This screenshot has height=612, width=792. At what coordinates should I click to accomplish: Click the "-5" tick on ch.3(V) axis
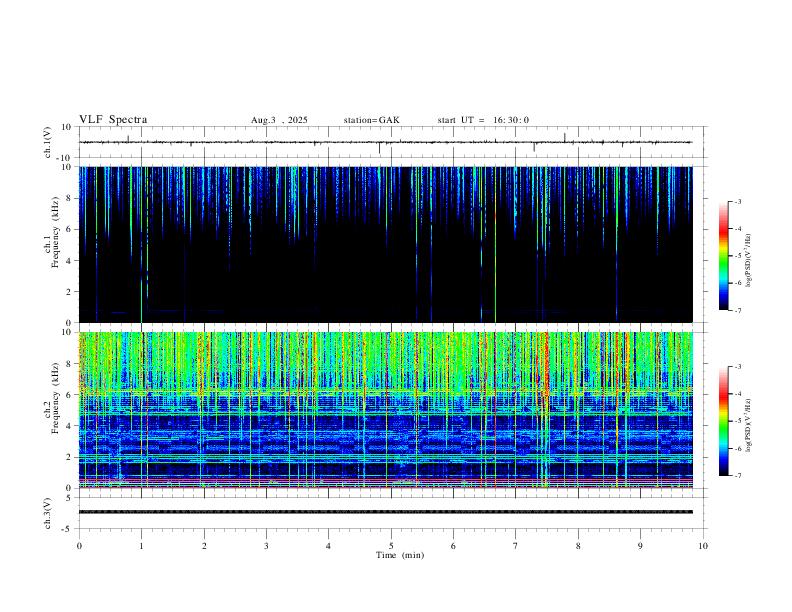pyautogui.click(x=68, y=529)
